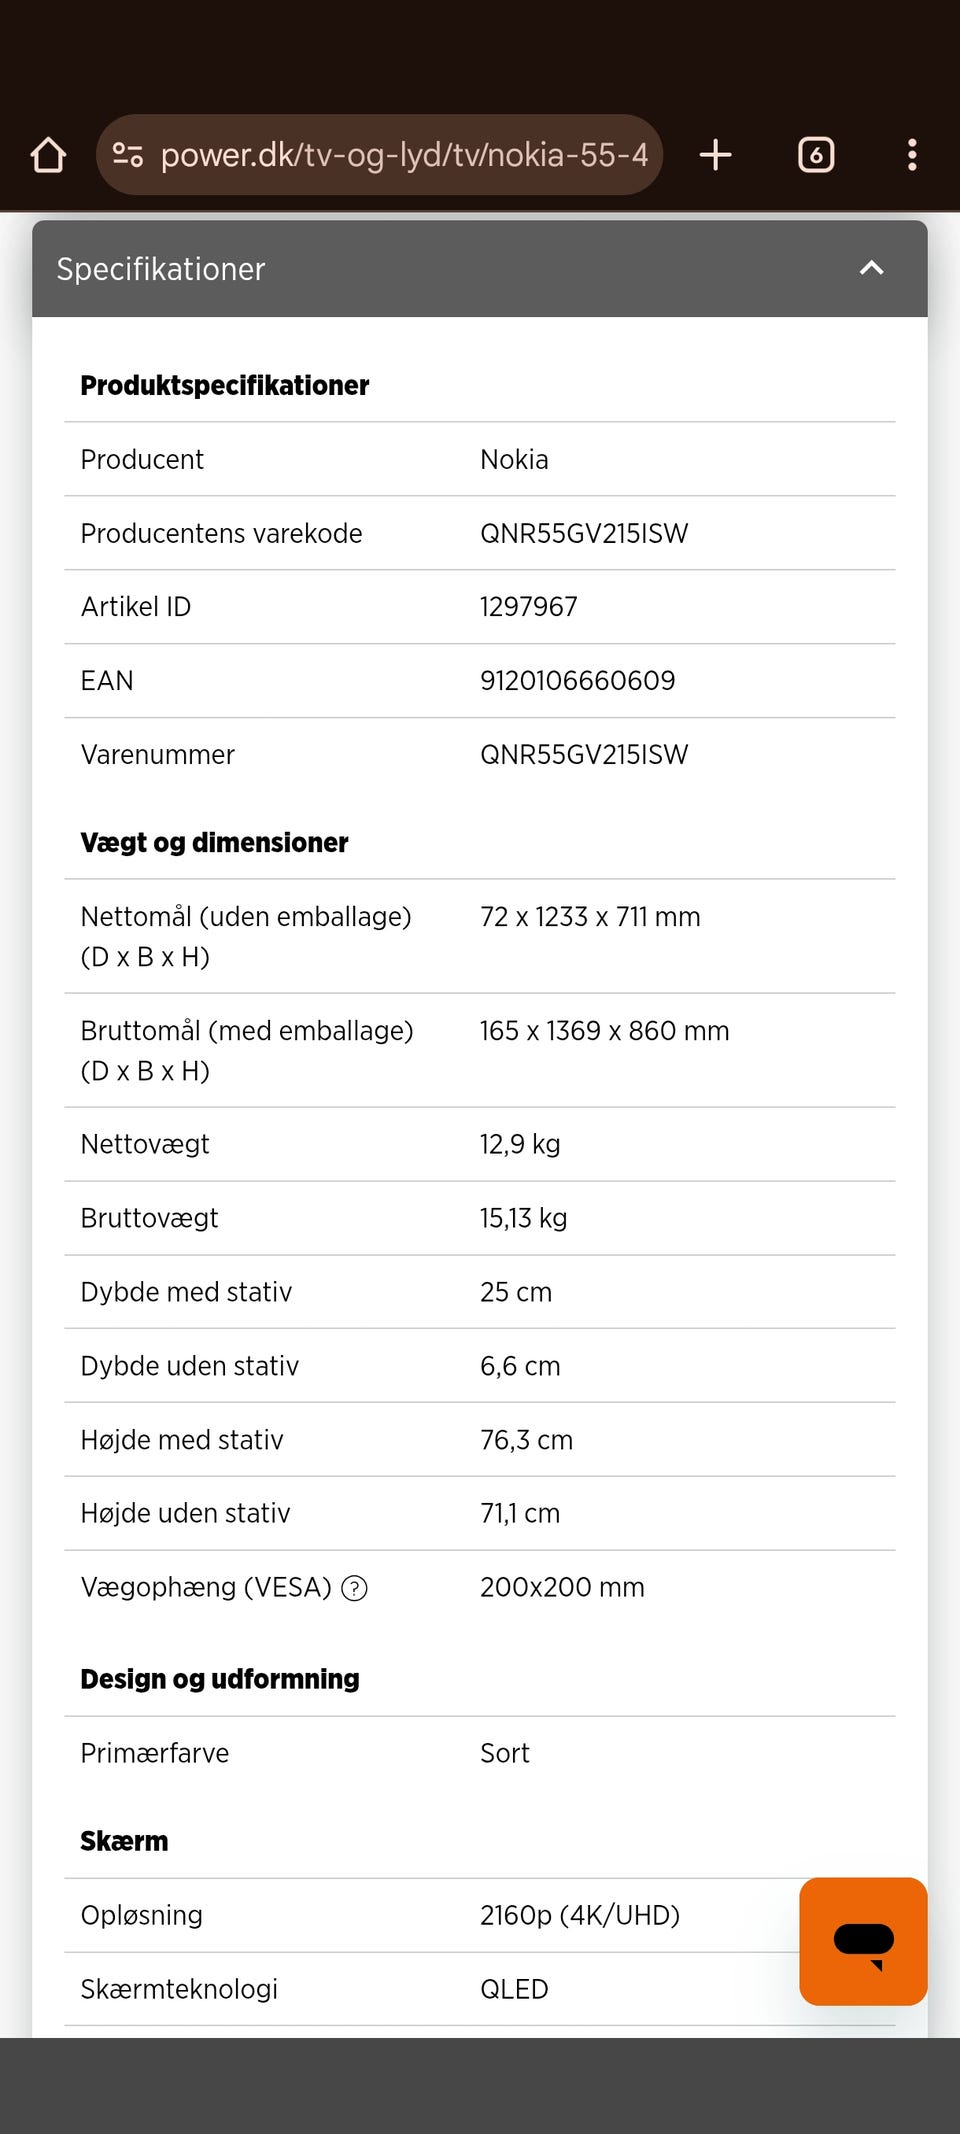Click the VESA help question mark icon

click(x=354, y=1588)
